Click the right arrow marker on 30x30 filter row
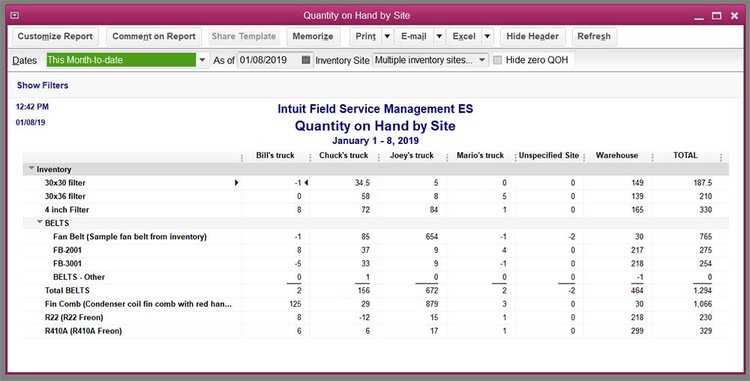 (236, 183)
